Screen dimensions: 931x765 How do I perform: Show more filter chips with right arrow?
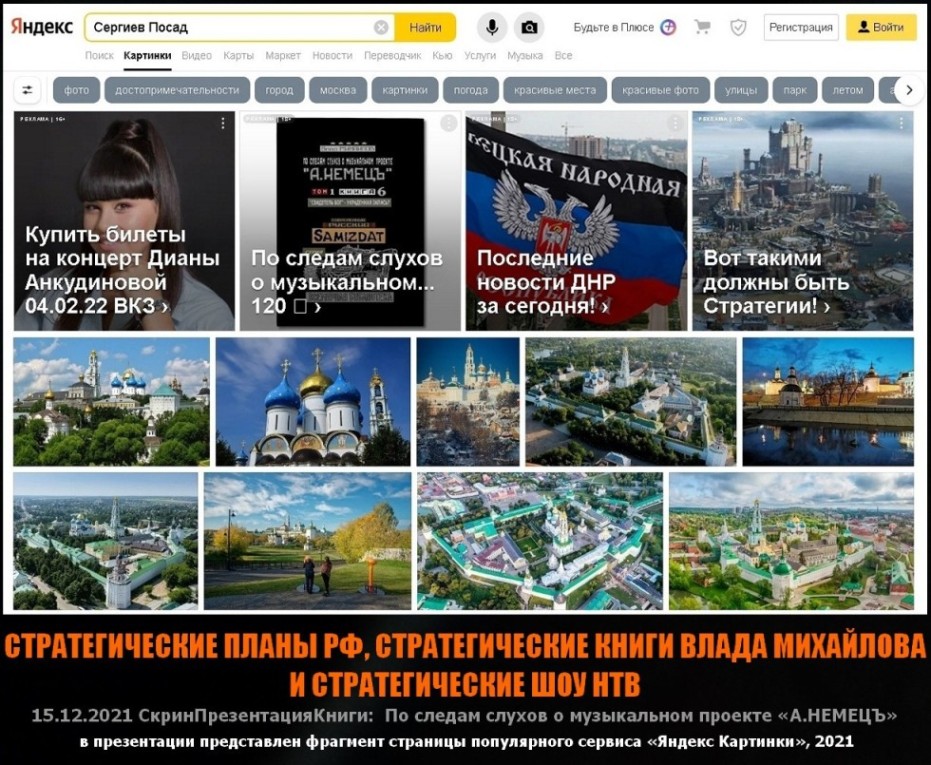[x=909, y=90]
